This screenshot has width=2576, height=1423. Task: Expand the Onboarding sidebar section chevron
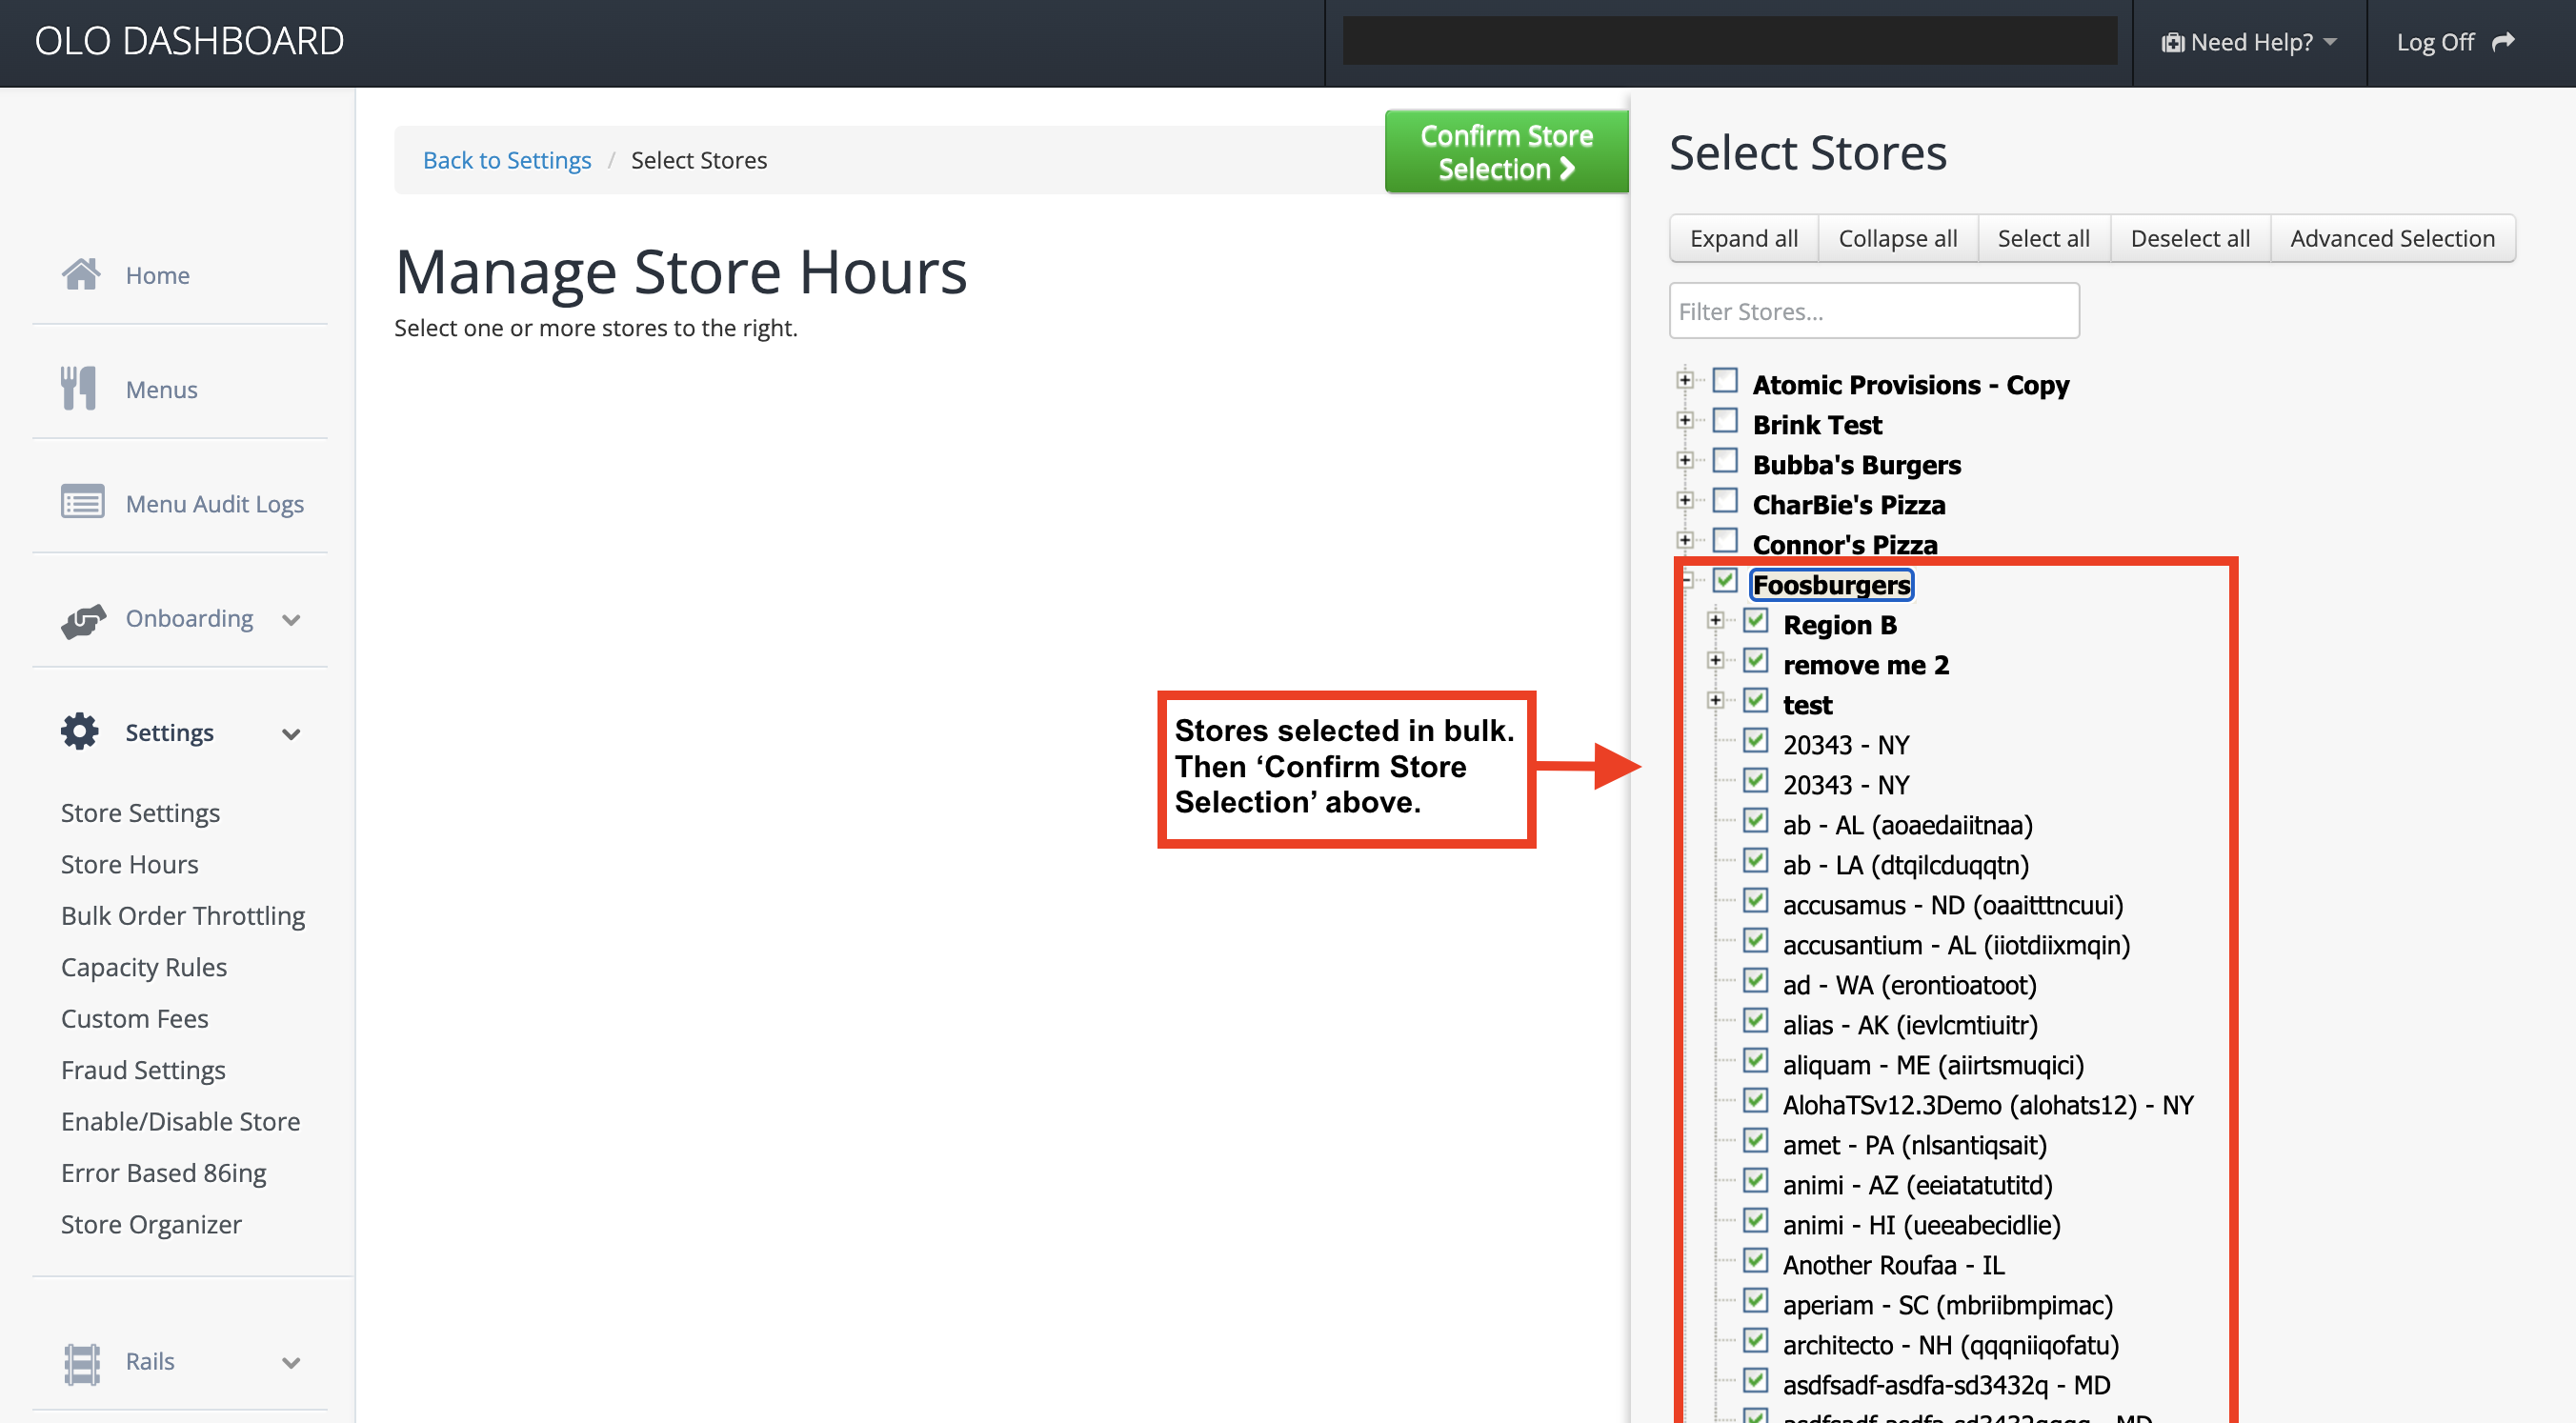click(x=291, y=620)
